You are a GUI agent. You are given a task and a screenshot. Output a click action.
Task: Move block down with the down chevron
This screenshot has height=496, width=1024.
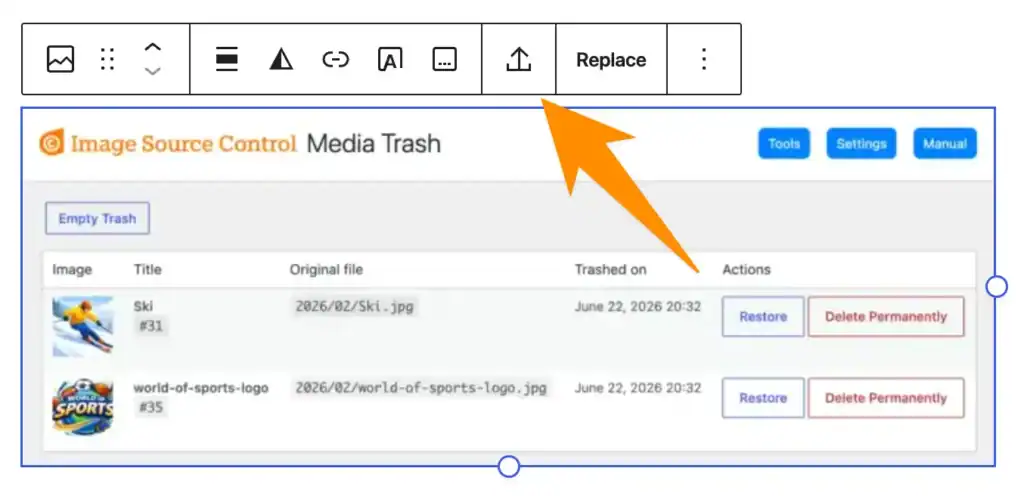click(x=152, y=70)
